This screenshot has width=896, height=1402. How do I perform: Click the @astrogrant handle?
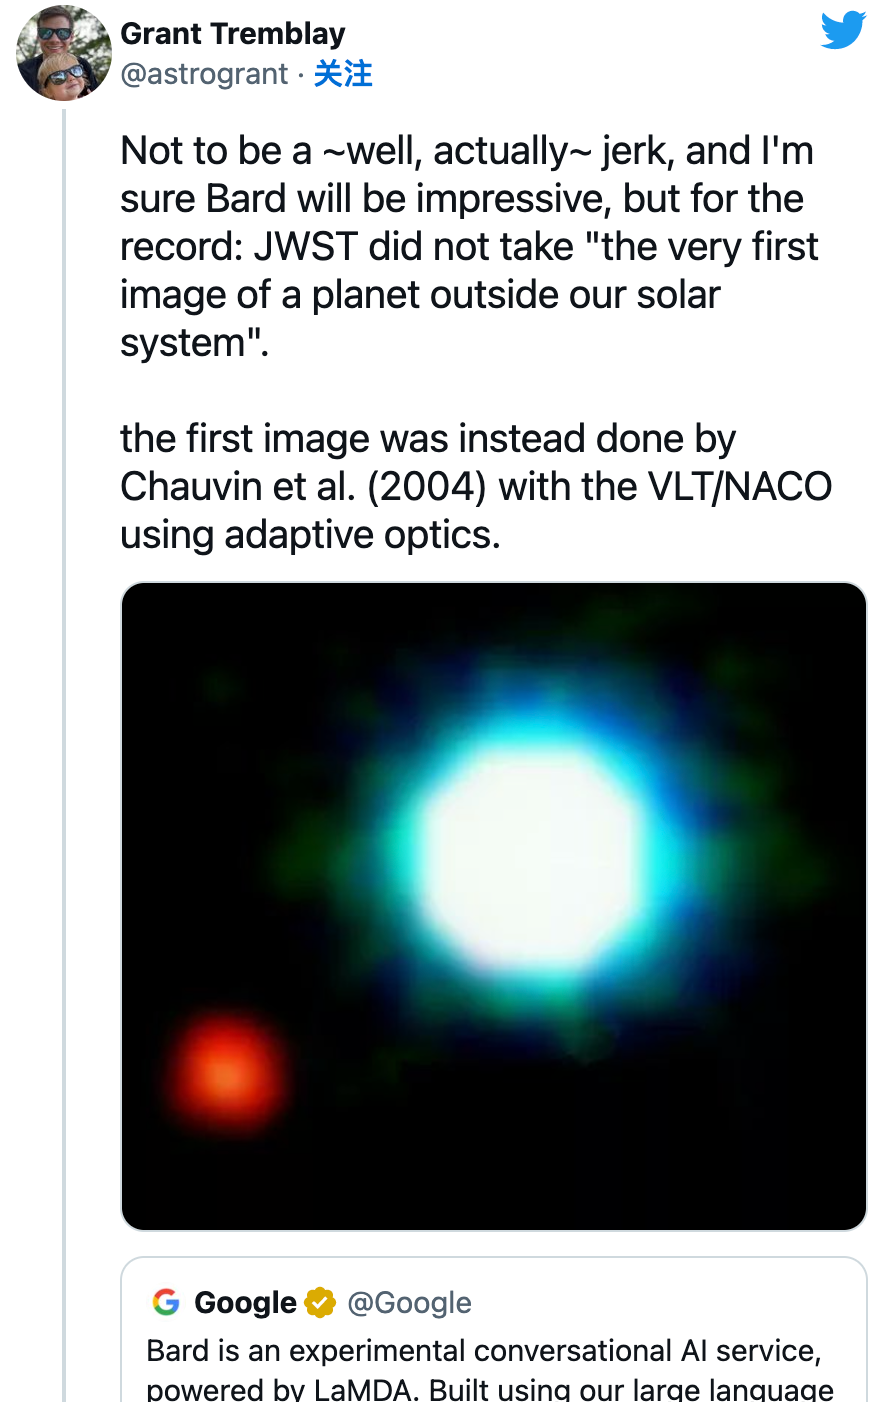click(204, 74)
